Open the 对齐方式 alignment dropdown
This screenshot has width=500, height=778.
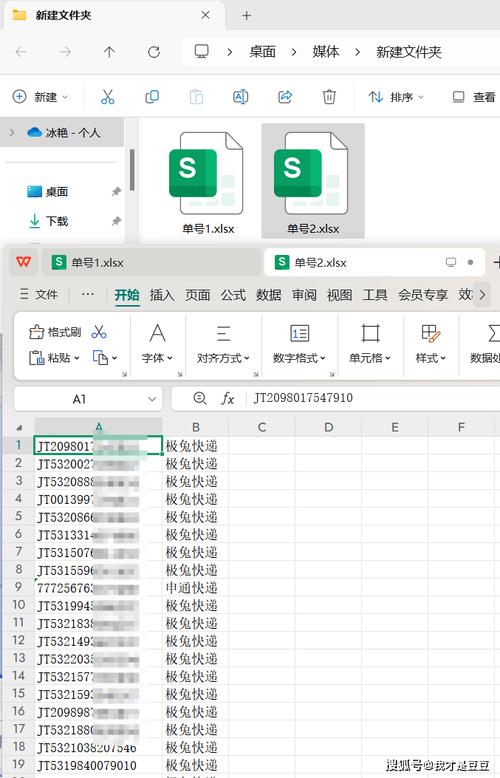coord(223,344)
